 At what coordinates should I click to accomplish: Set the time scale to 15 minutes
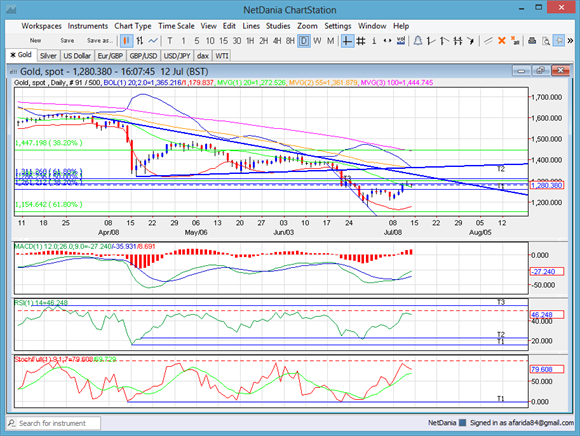[223, 41]
